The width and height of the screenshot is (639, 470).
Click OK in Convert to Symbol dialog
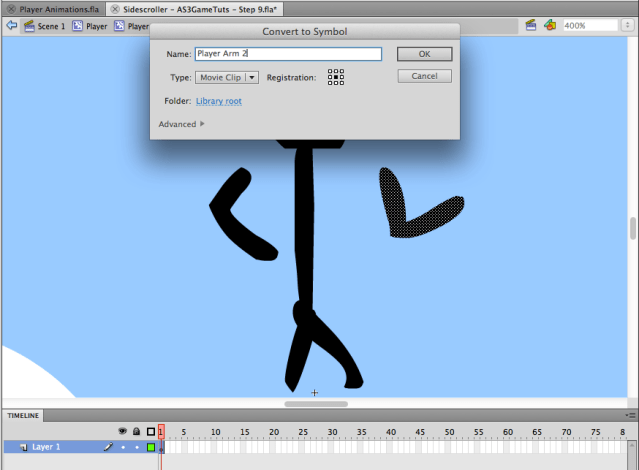tap(424, 54)
